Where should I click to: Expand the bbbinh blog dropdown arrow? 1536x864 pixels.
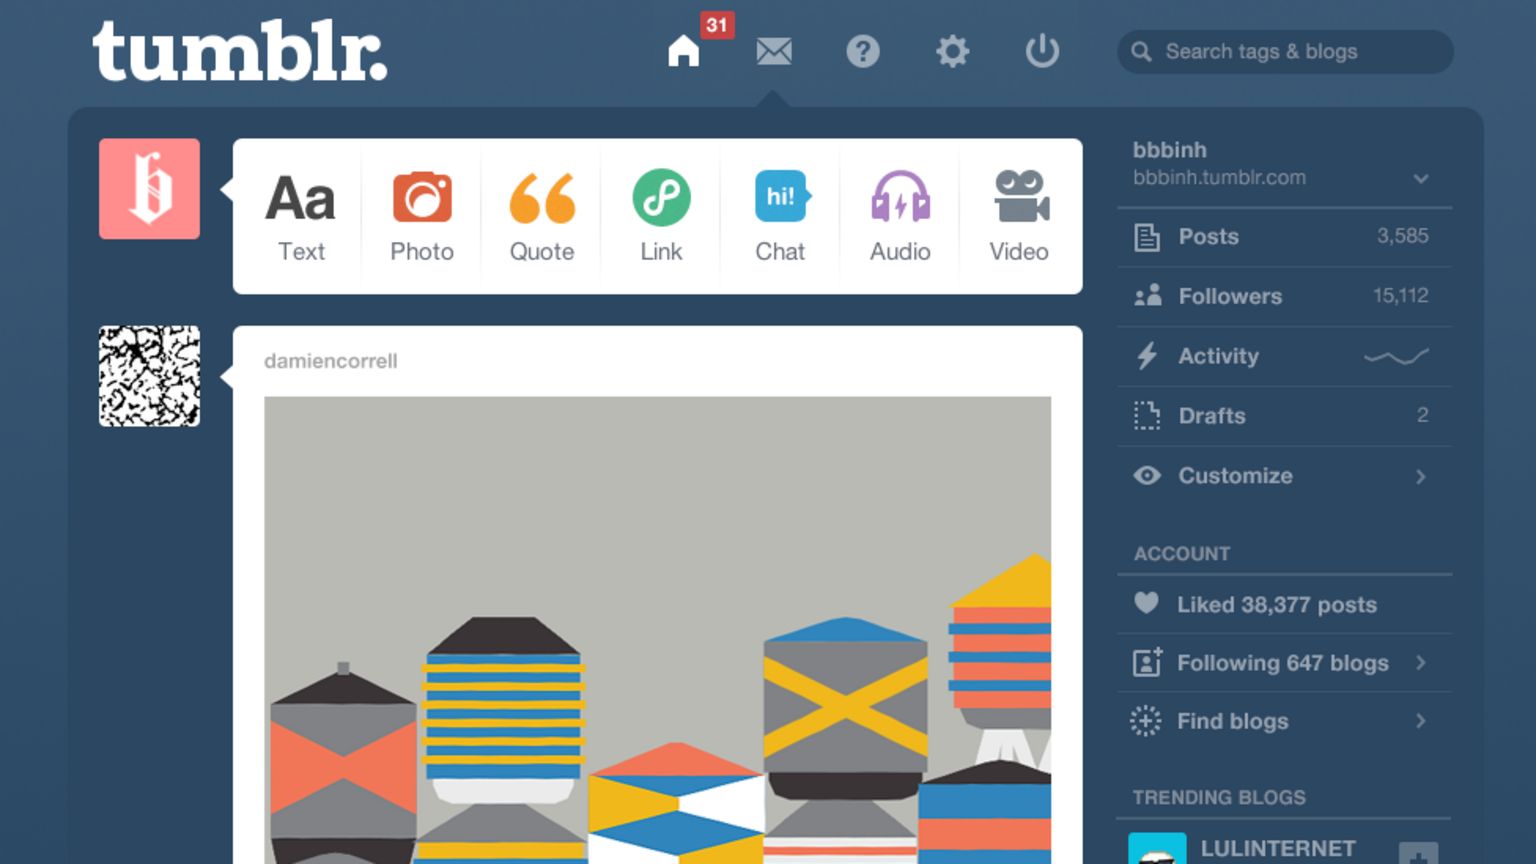click(1421, 179)
